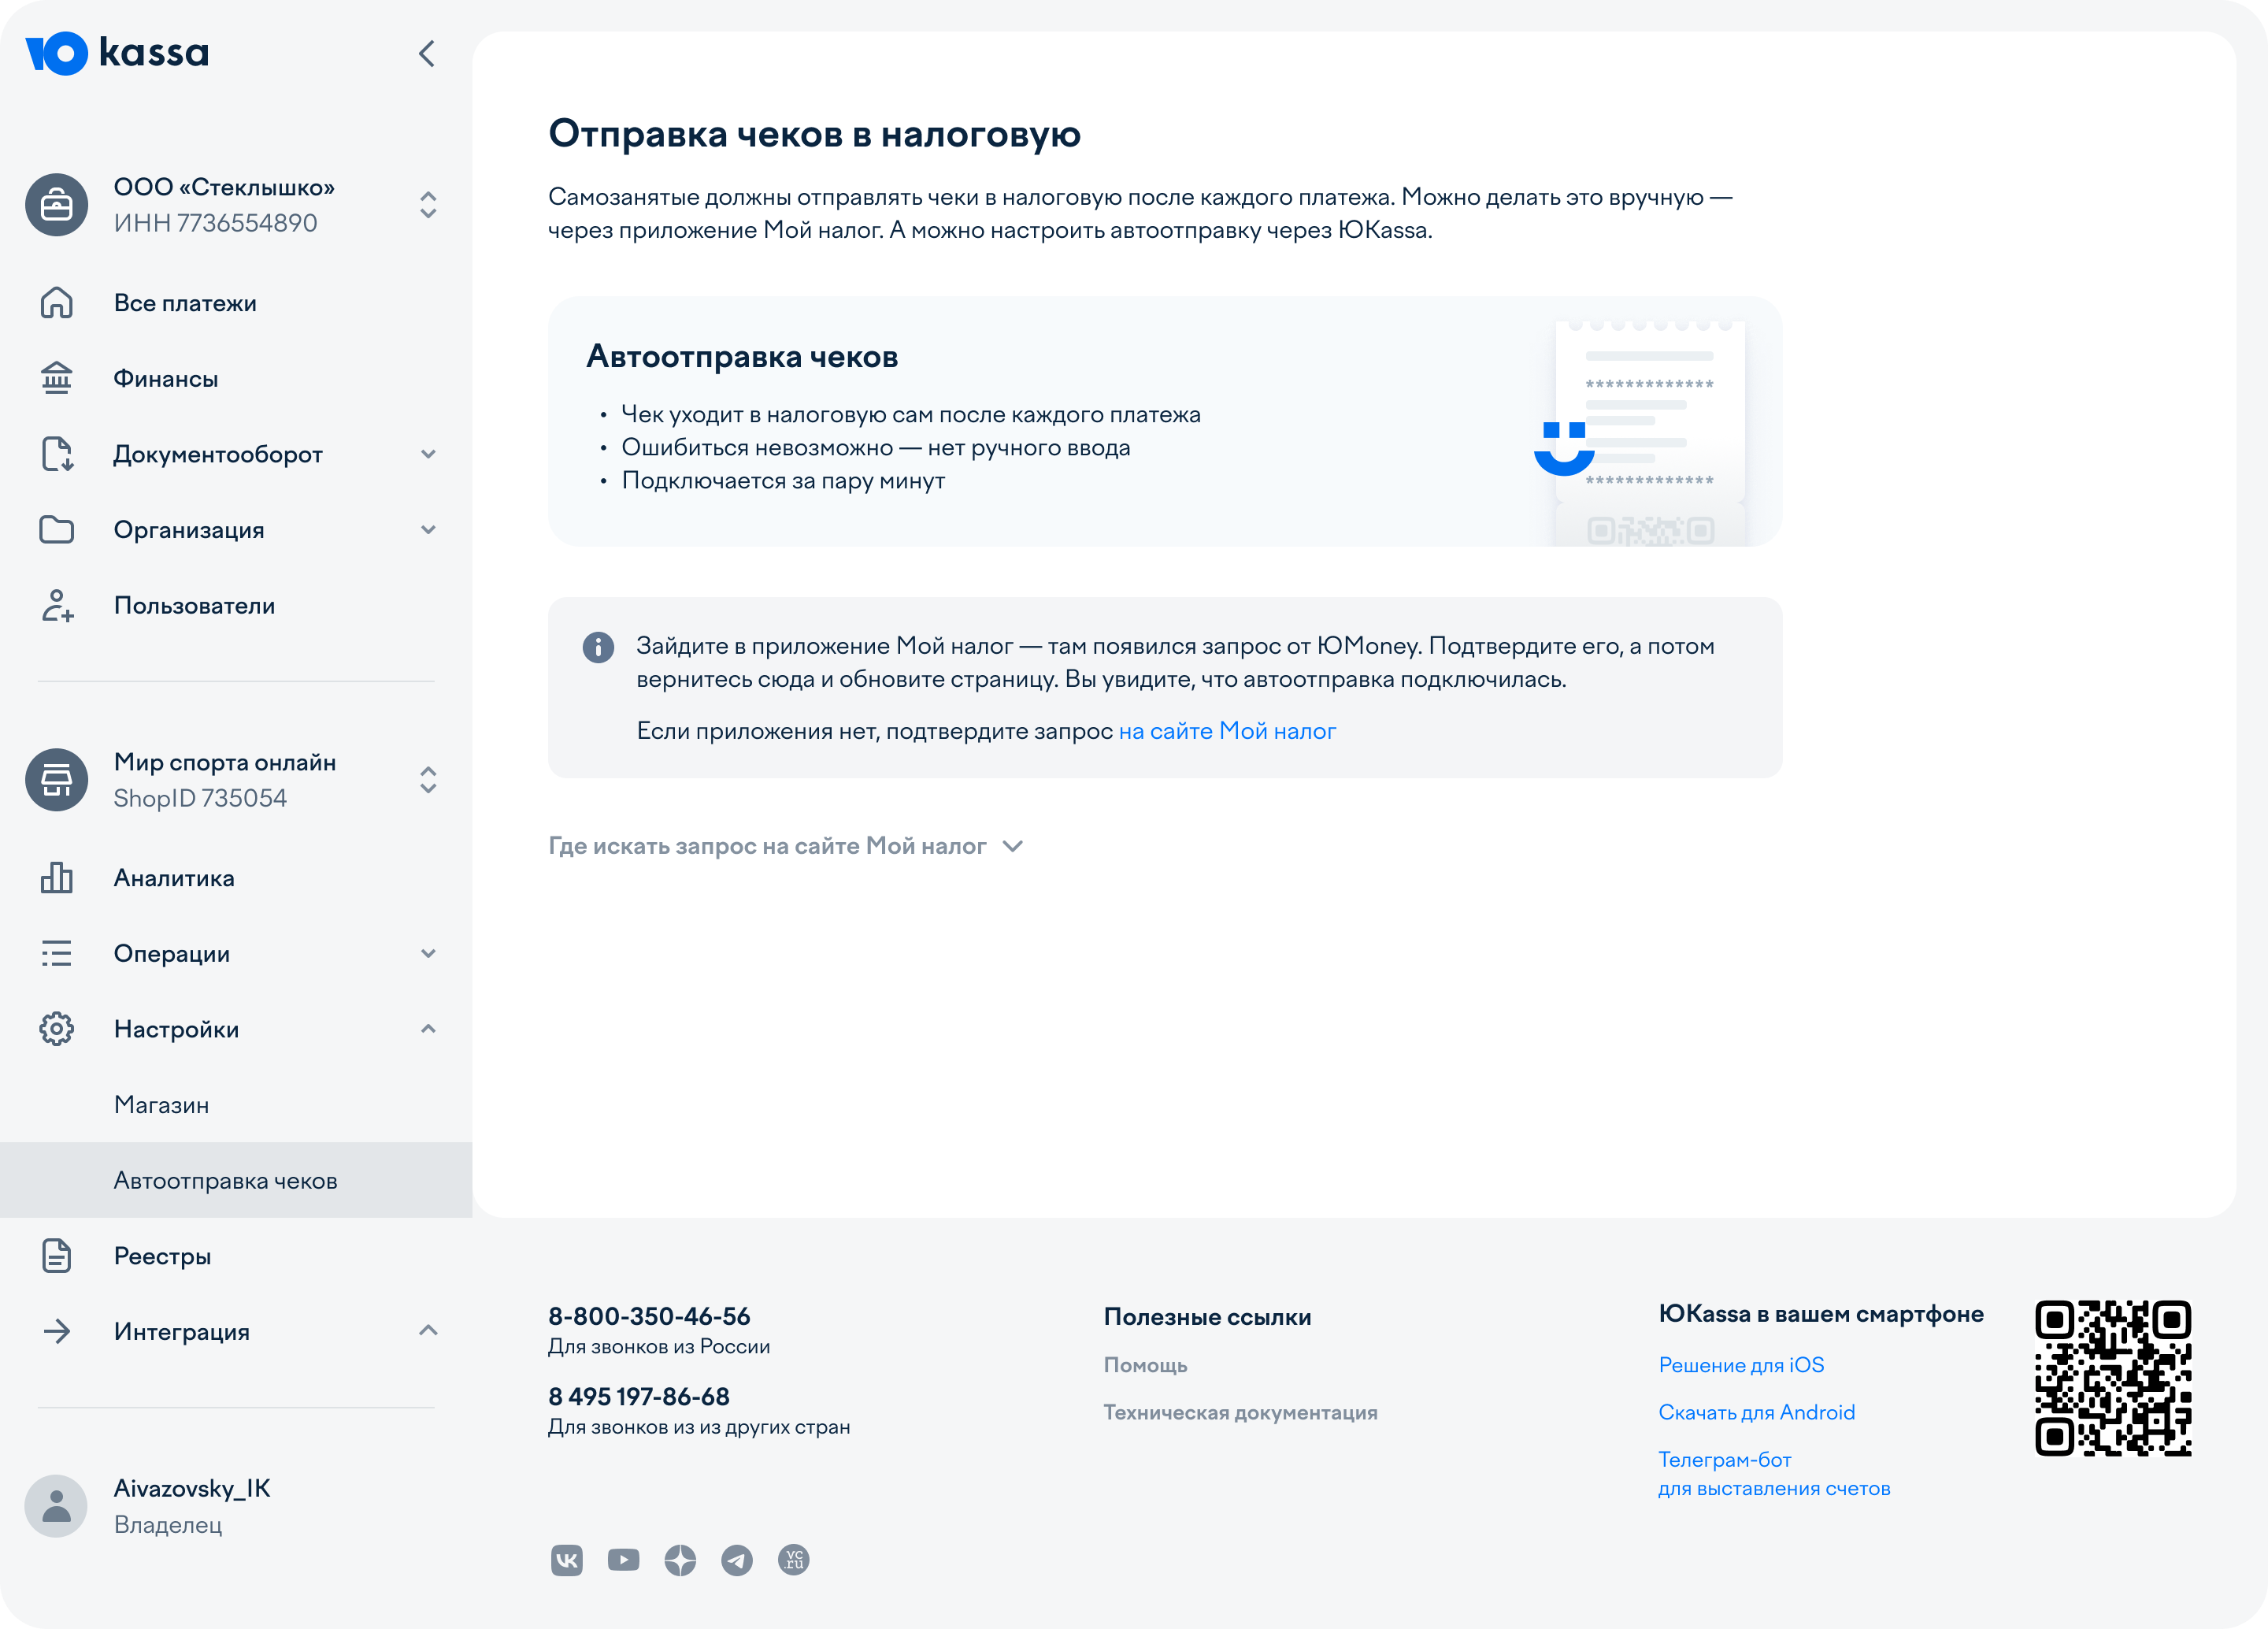Screen dimensions: 2268x1629
Task: Click the briefcase organization avatar icon
Action: [57, 205]
